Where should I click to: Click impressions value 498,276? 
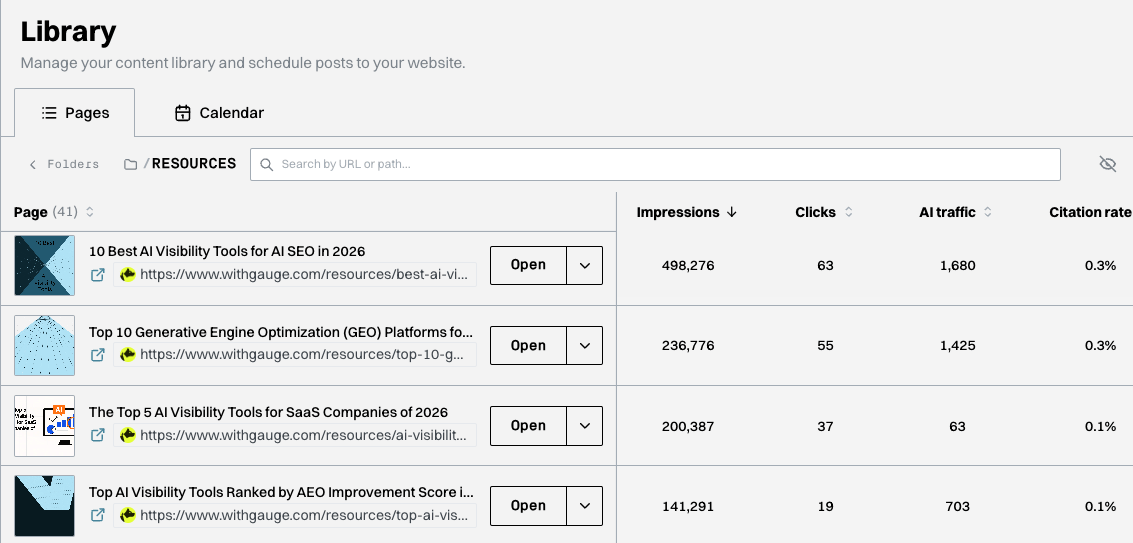point(688,265)
